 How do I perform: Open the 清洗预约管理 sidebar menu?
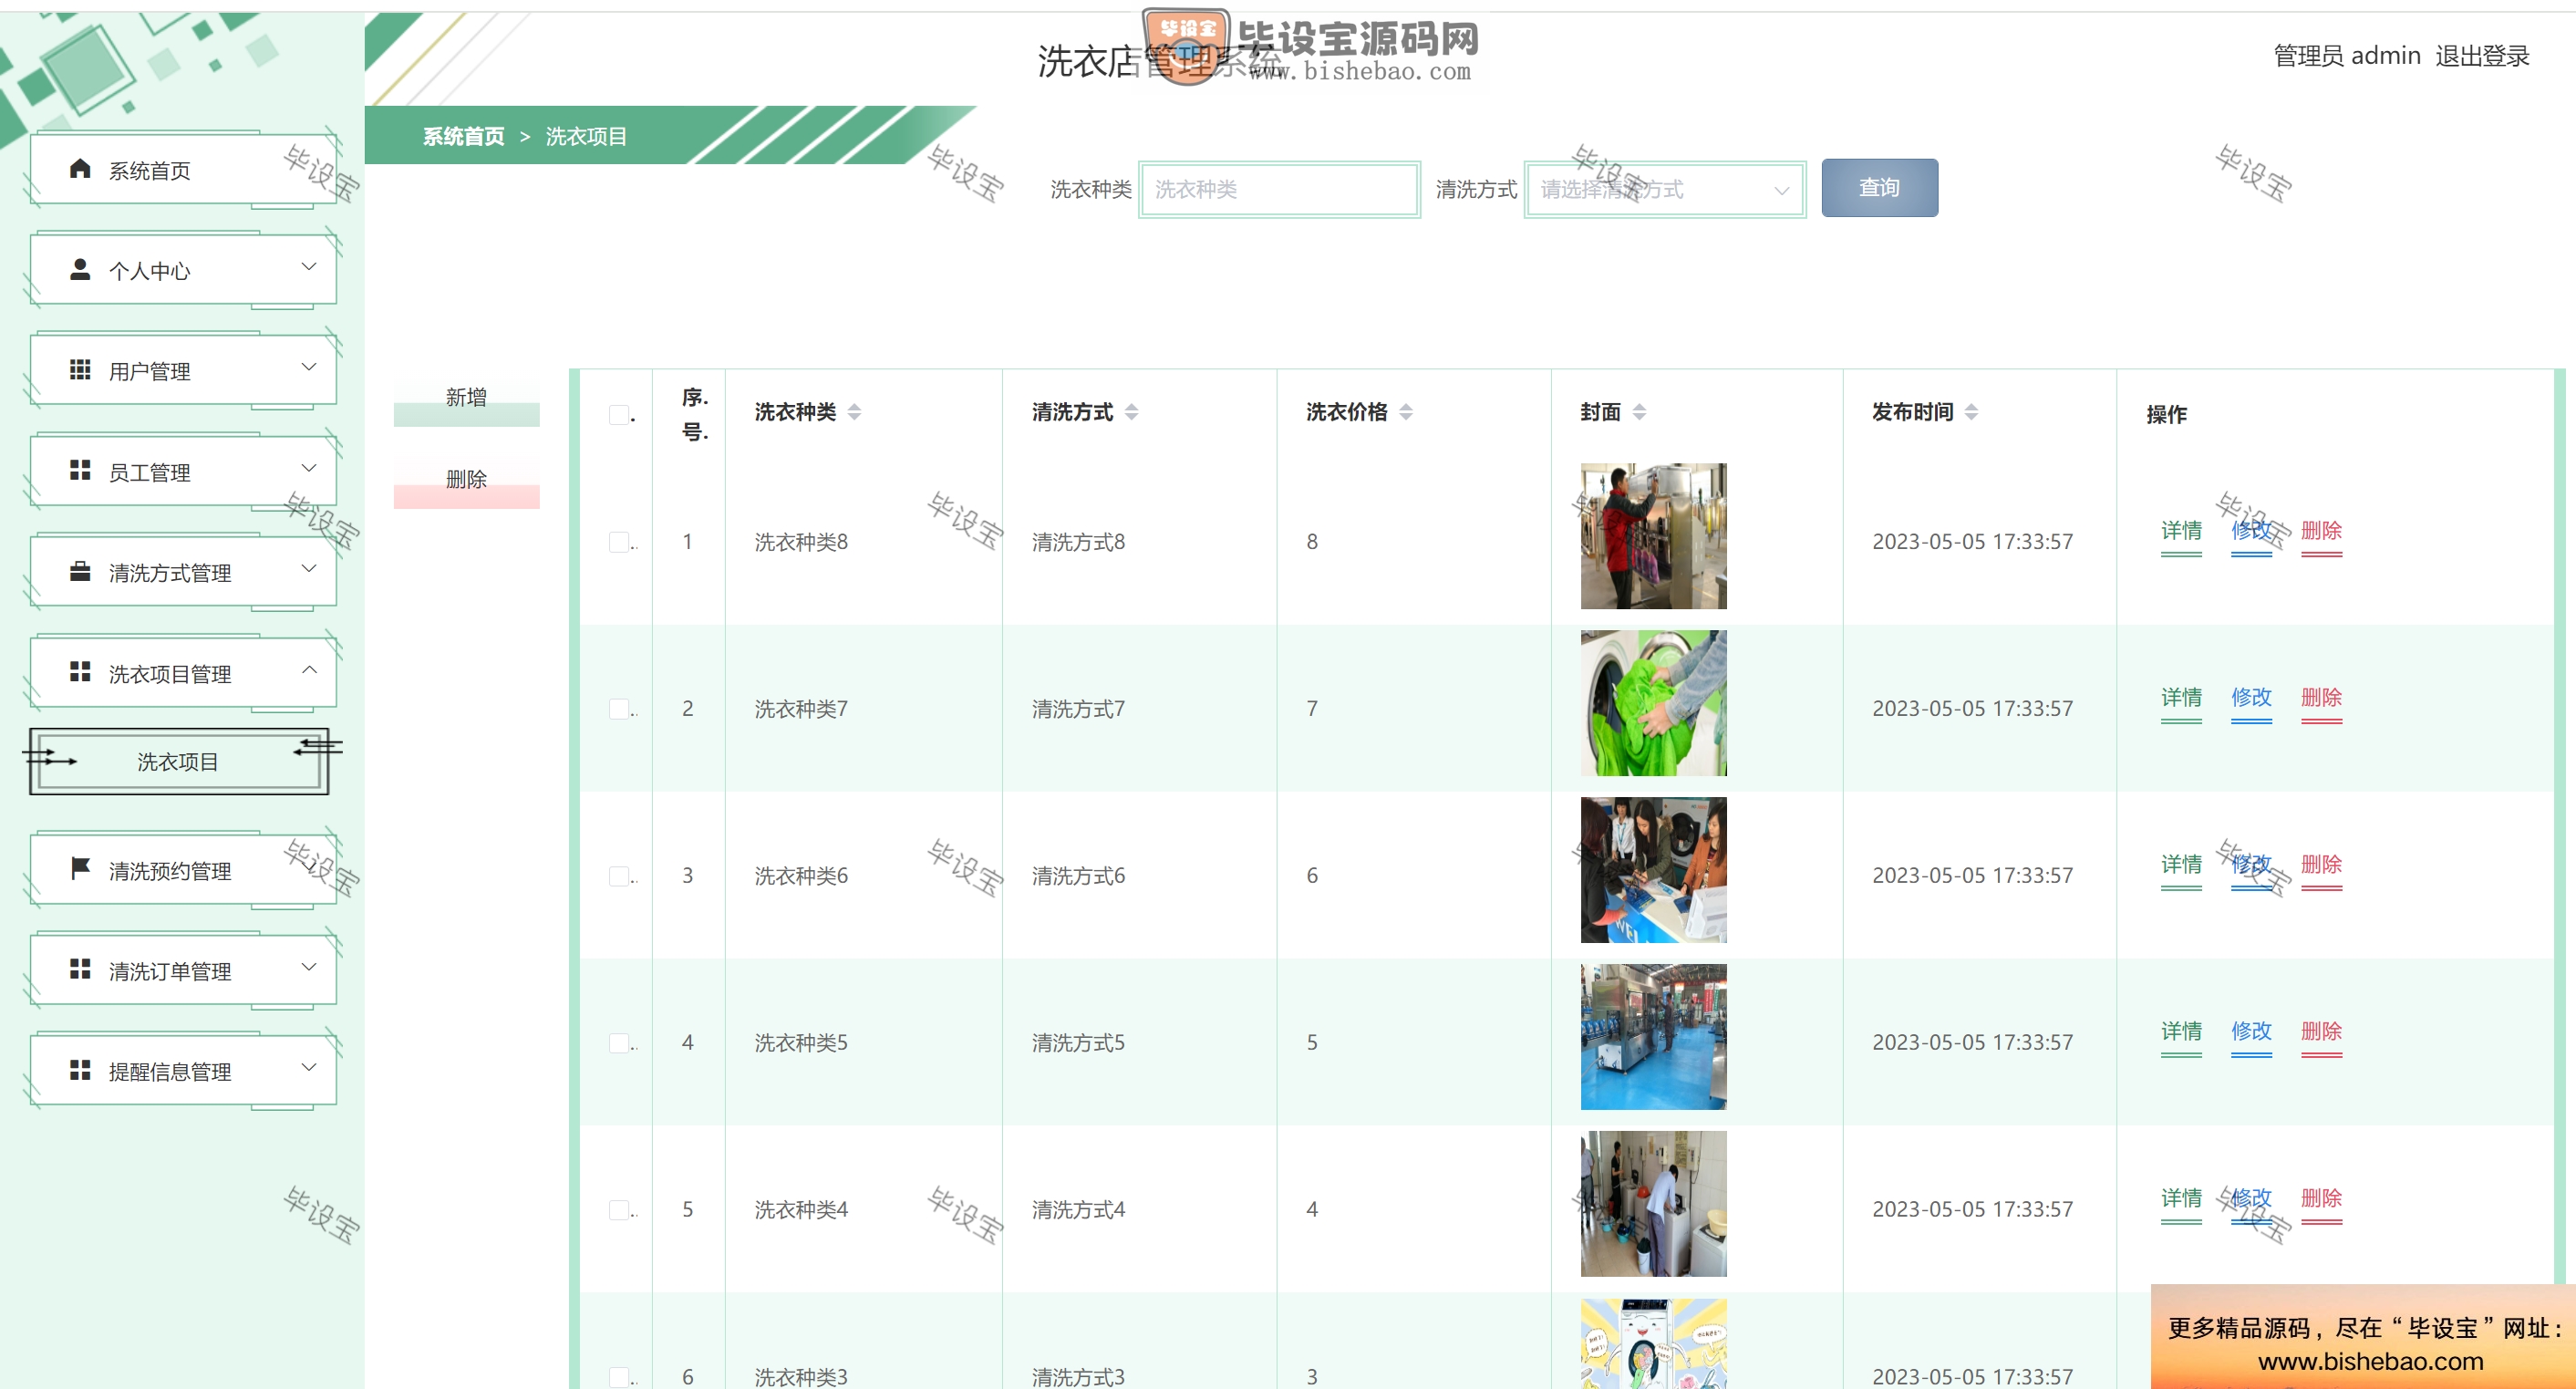point(184,870)
